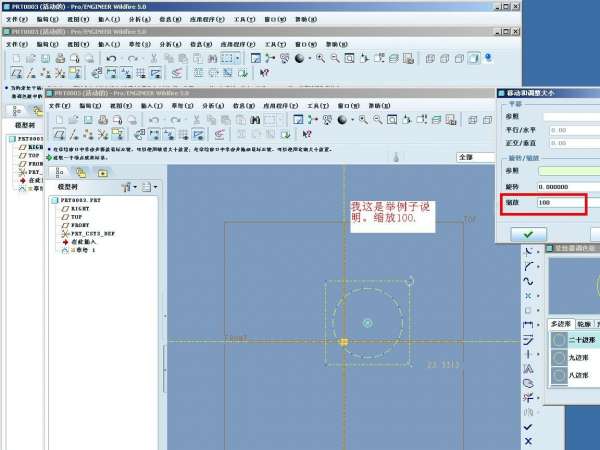Open model tree Settings dropdown
The image size is (600, 450).
point(149,187)
